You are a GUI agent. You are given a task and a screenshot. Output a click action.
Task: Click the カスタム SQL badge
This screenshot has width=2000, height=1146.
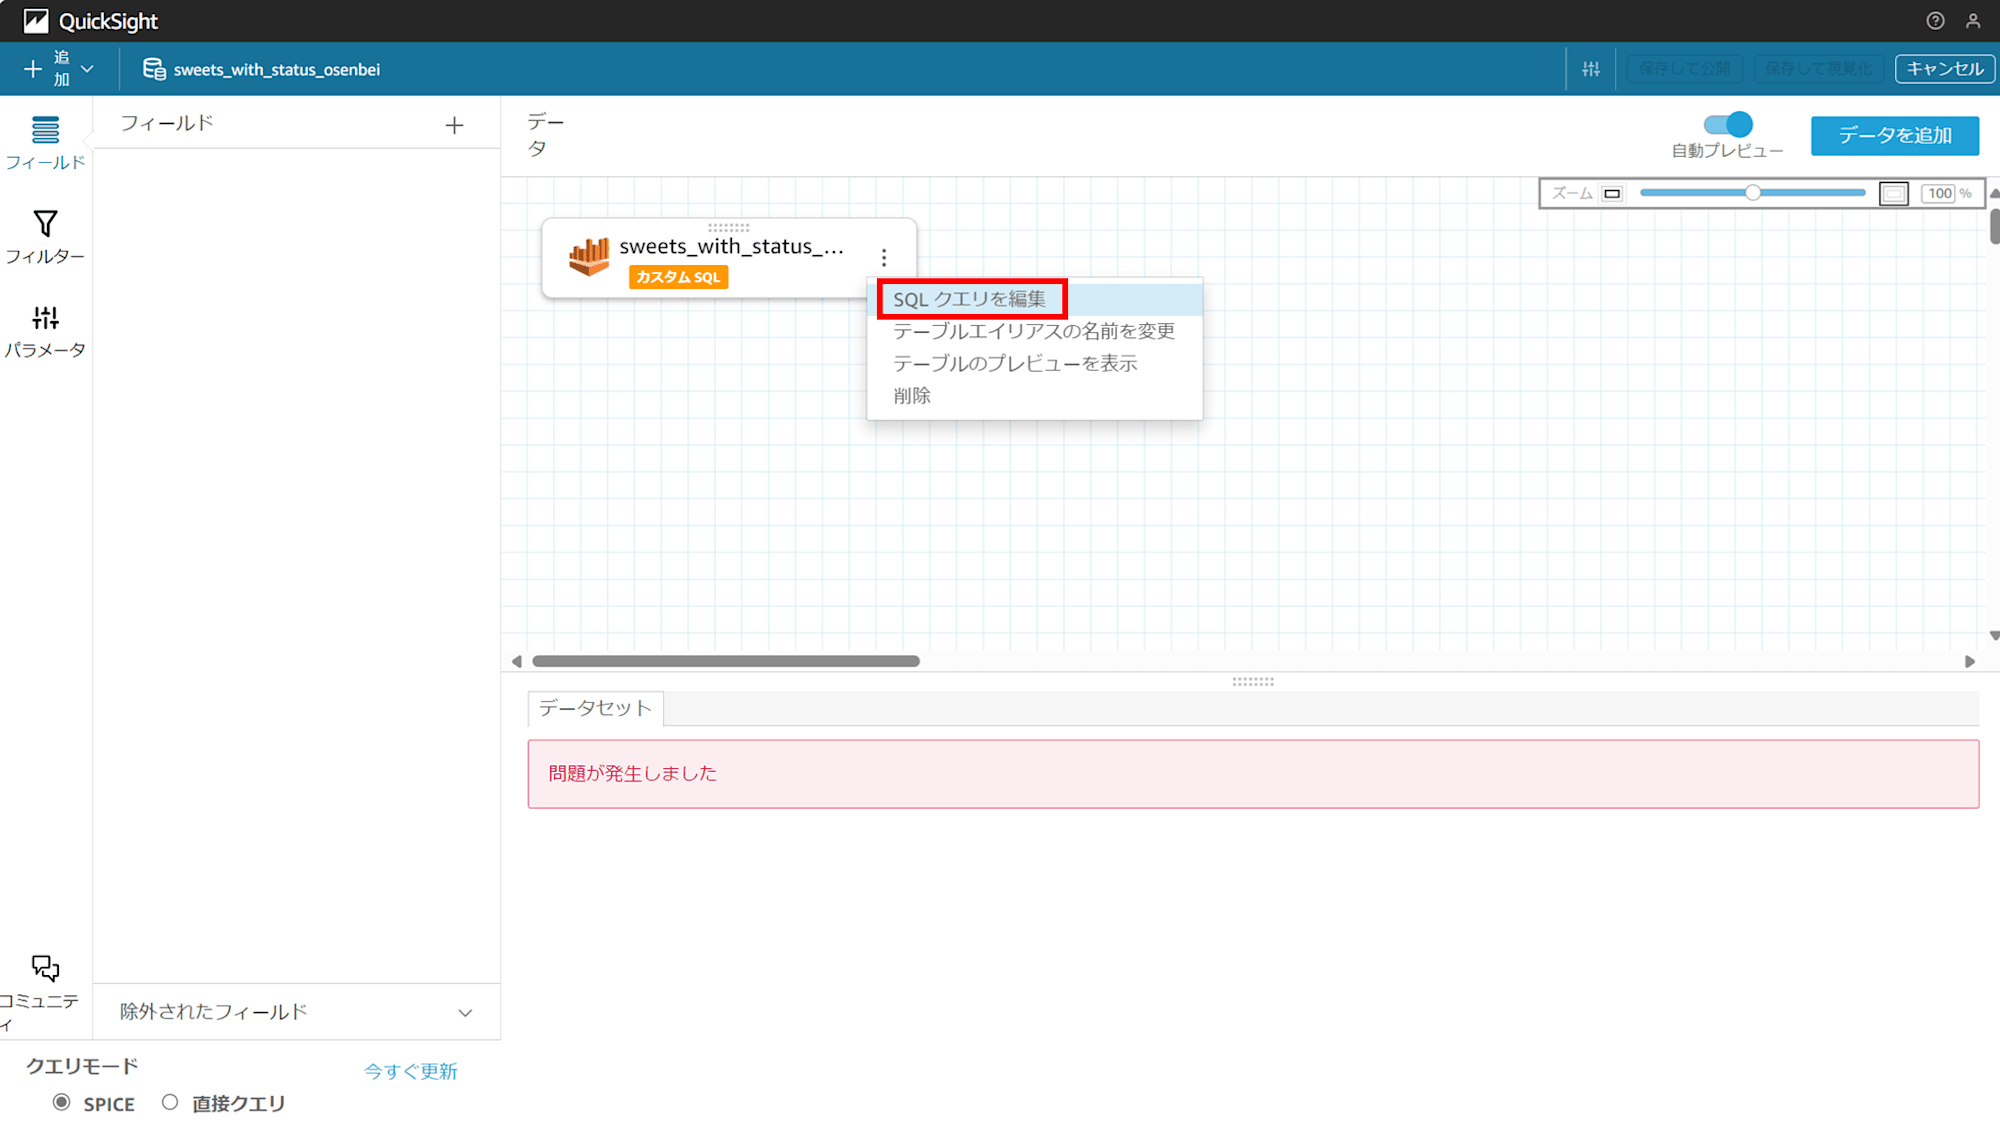click(x=678, y=277)
